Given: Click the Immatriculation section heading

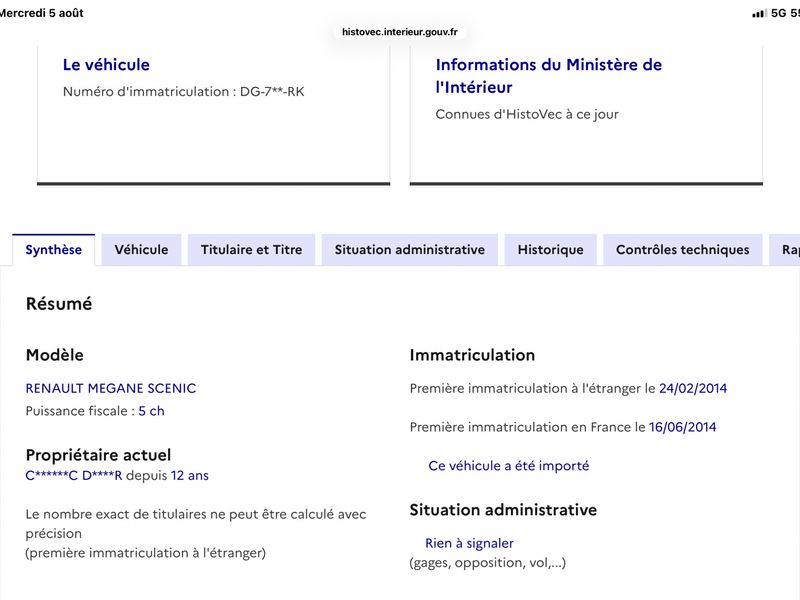Looking at the screenshot, I should [472, 355].
